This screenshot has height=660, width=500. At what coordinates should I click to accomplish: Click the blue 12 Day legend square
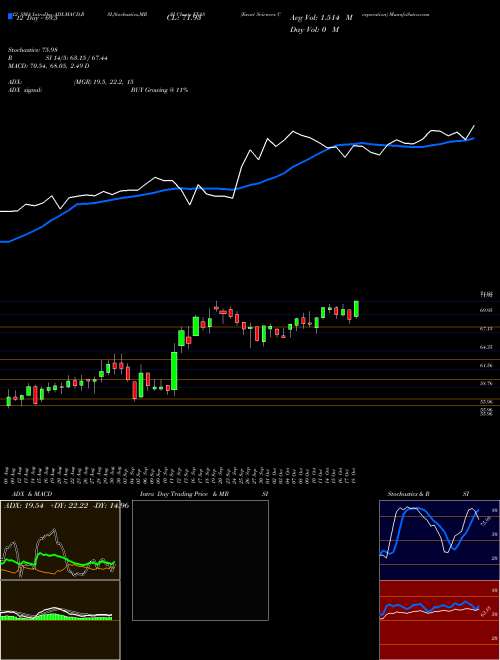(x=10, y=16)
